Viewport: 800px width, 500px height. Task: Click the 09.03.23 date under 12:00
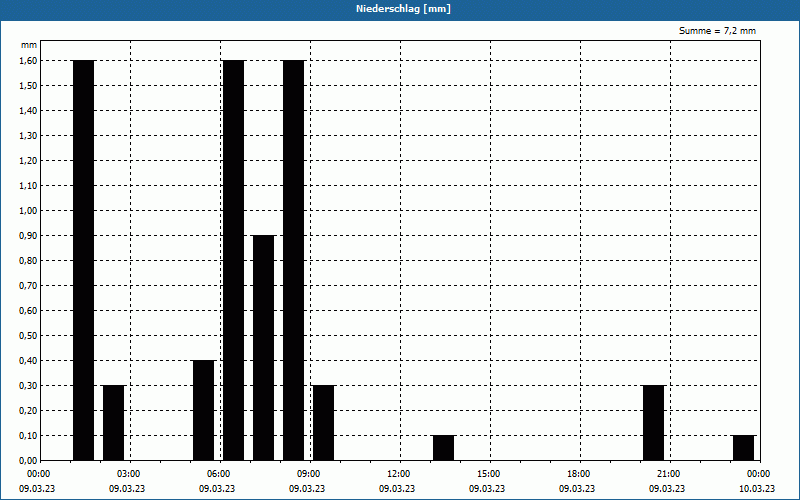(397, 489)
